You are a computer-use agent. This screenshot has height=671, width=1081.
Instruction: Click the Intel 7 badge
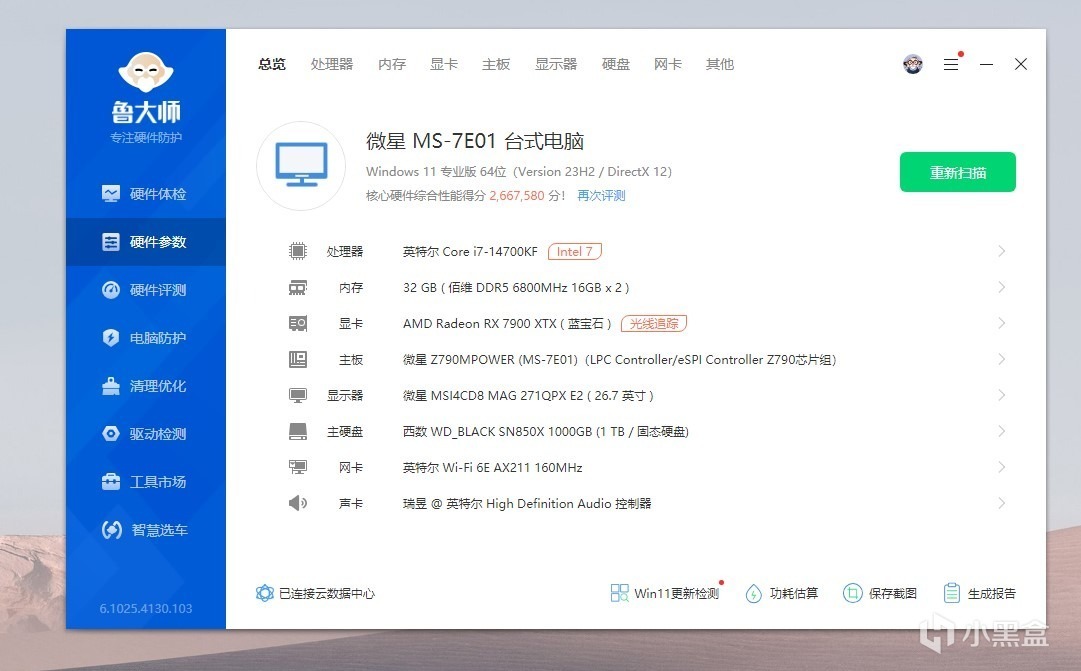(x=575, y=252)
